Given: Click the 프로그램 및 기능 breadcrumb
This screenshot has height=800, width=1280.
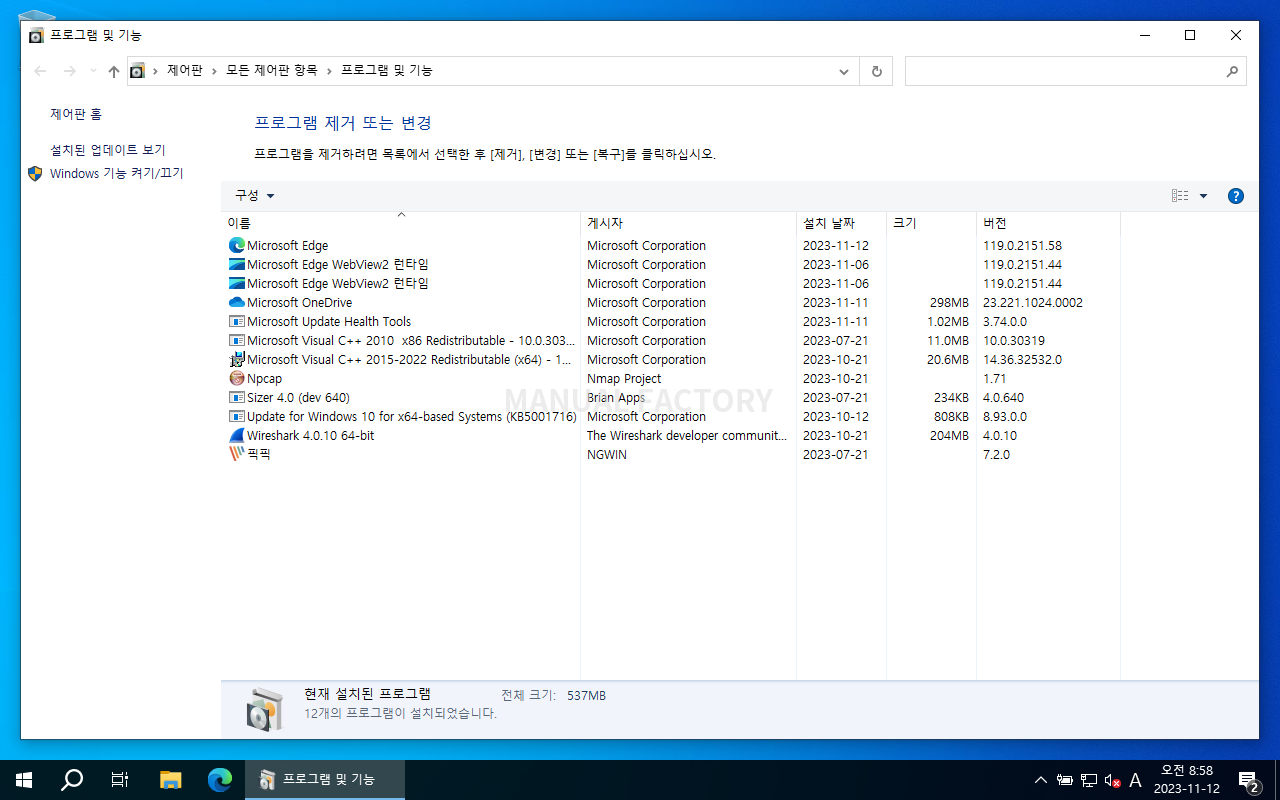Looking at the screenshot, I should tap(387, 71).
